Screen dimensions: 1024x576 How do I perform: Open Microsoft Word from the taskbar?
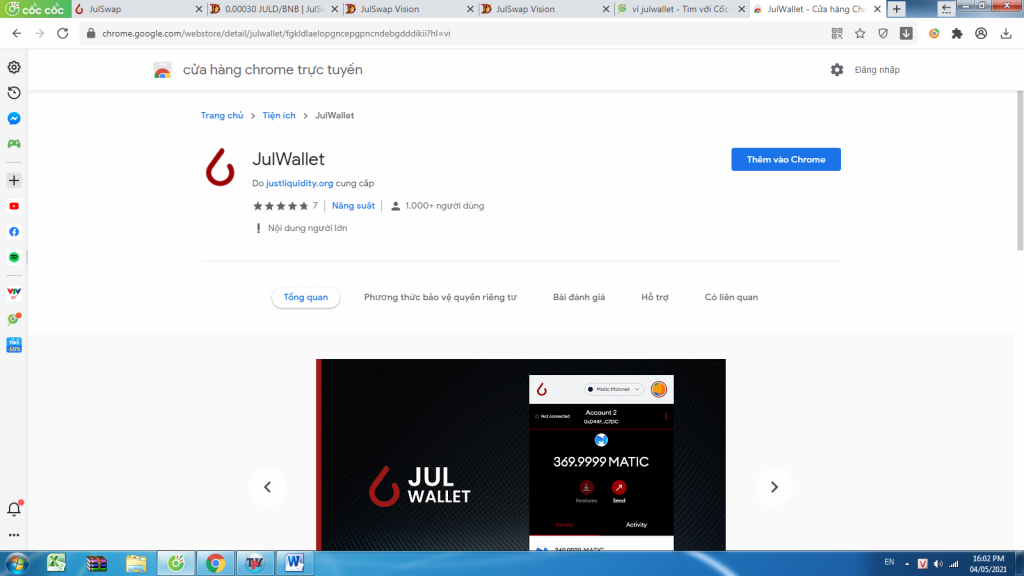pos(294,563)
